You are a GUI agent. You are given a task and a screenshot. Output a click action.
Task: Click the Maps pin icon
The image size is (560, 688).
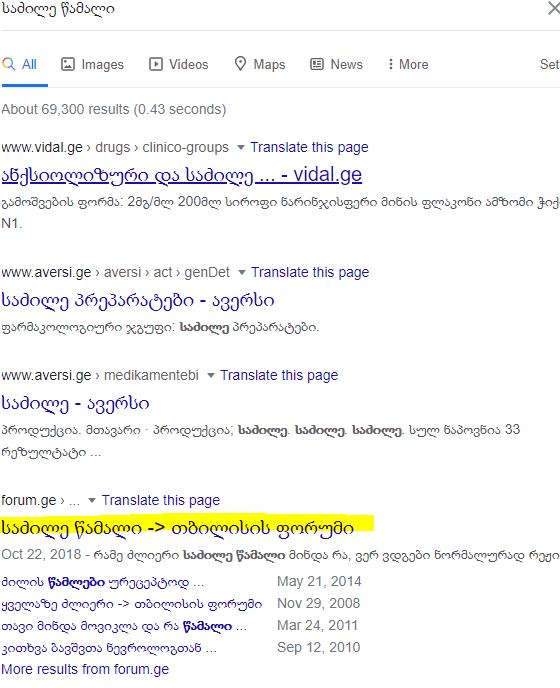[x=240, y=64]
